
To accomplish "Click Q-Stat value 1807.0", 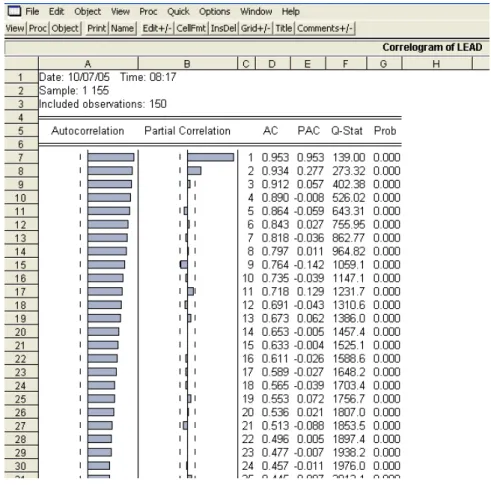I will coord(348,412).
